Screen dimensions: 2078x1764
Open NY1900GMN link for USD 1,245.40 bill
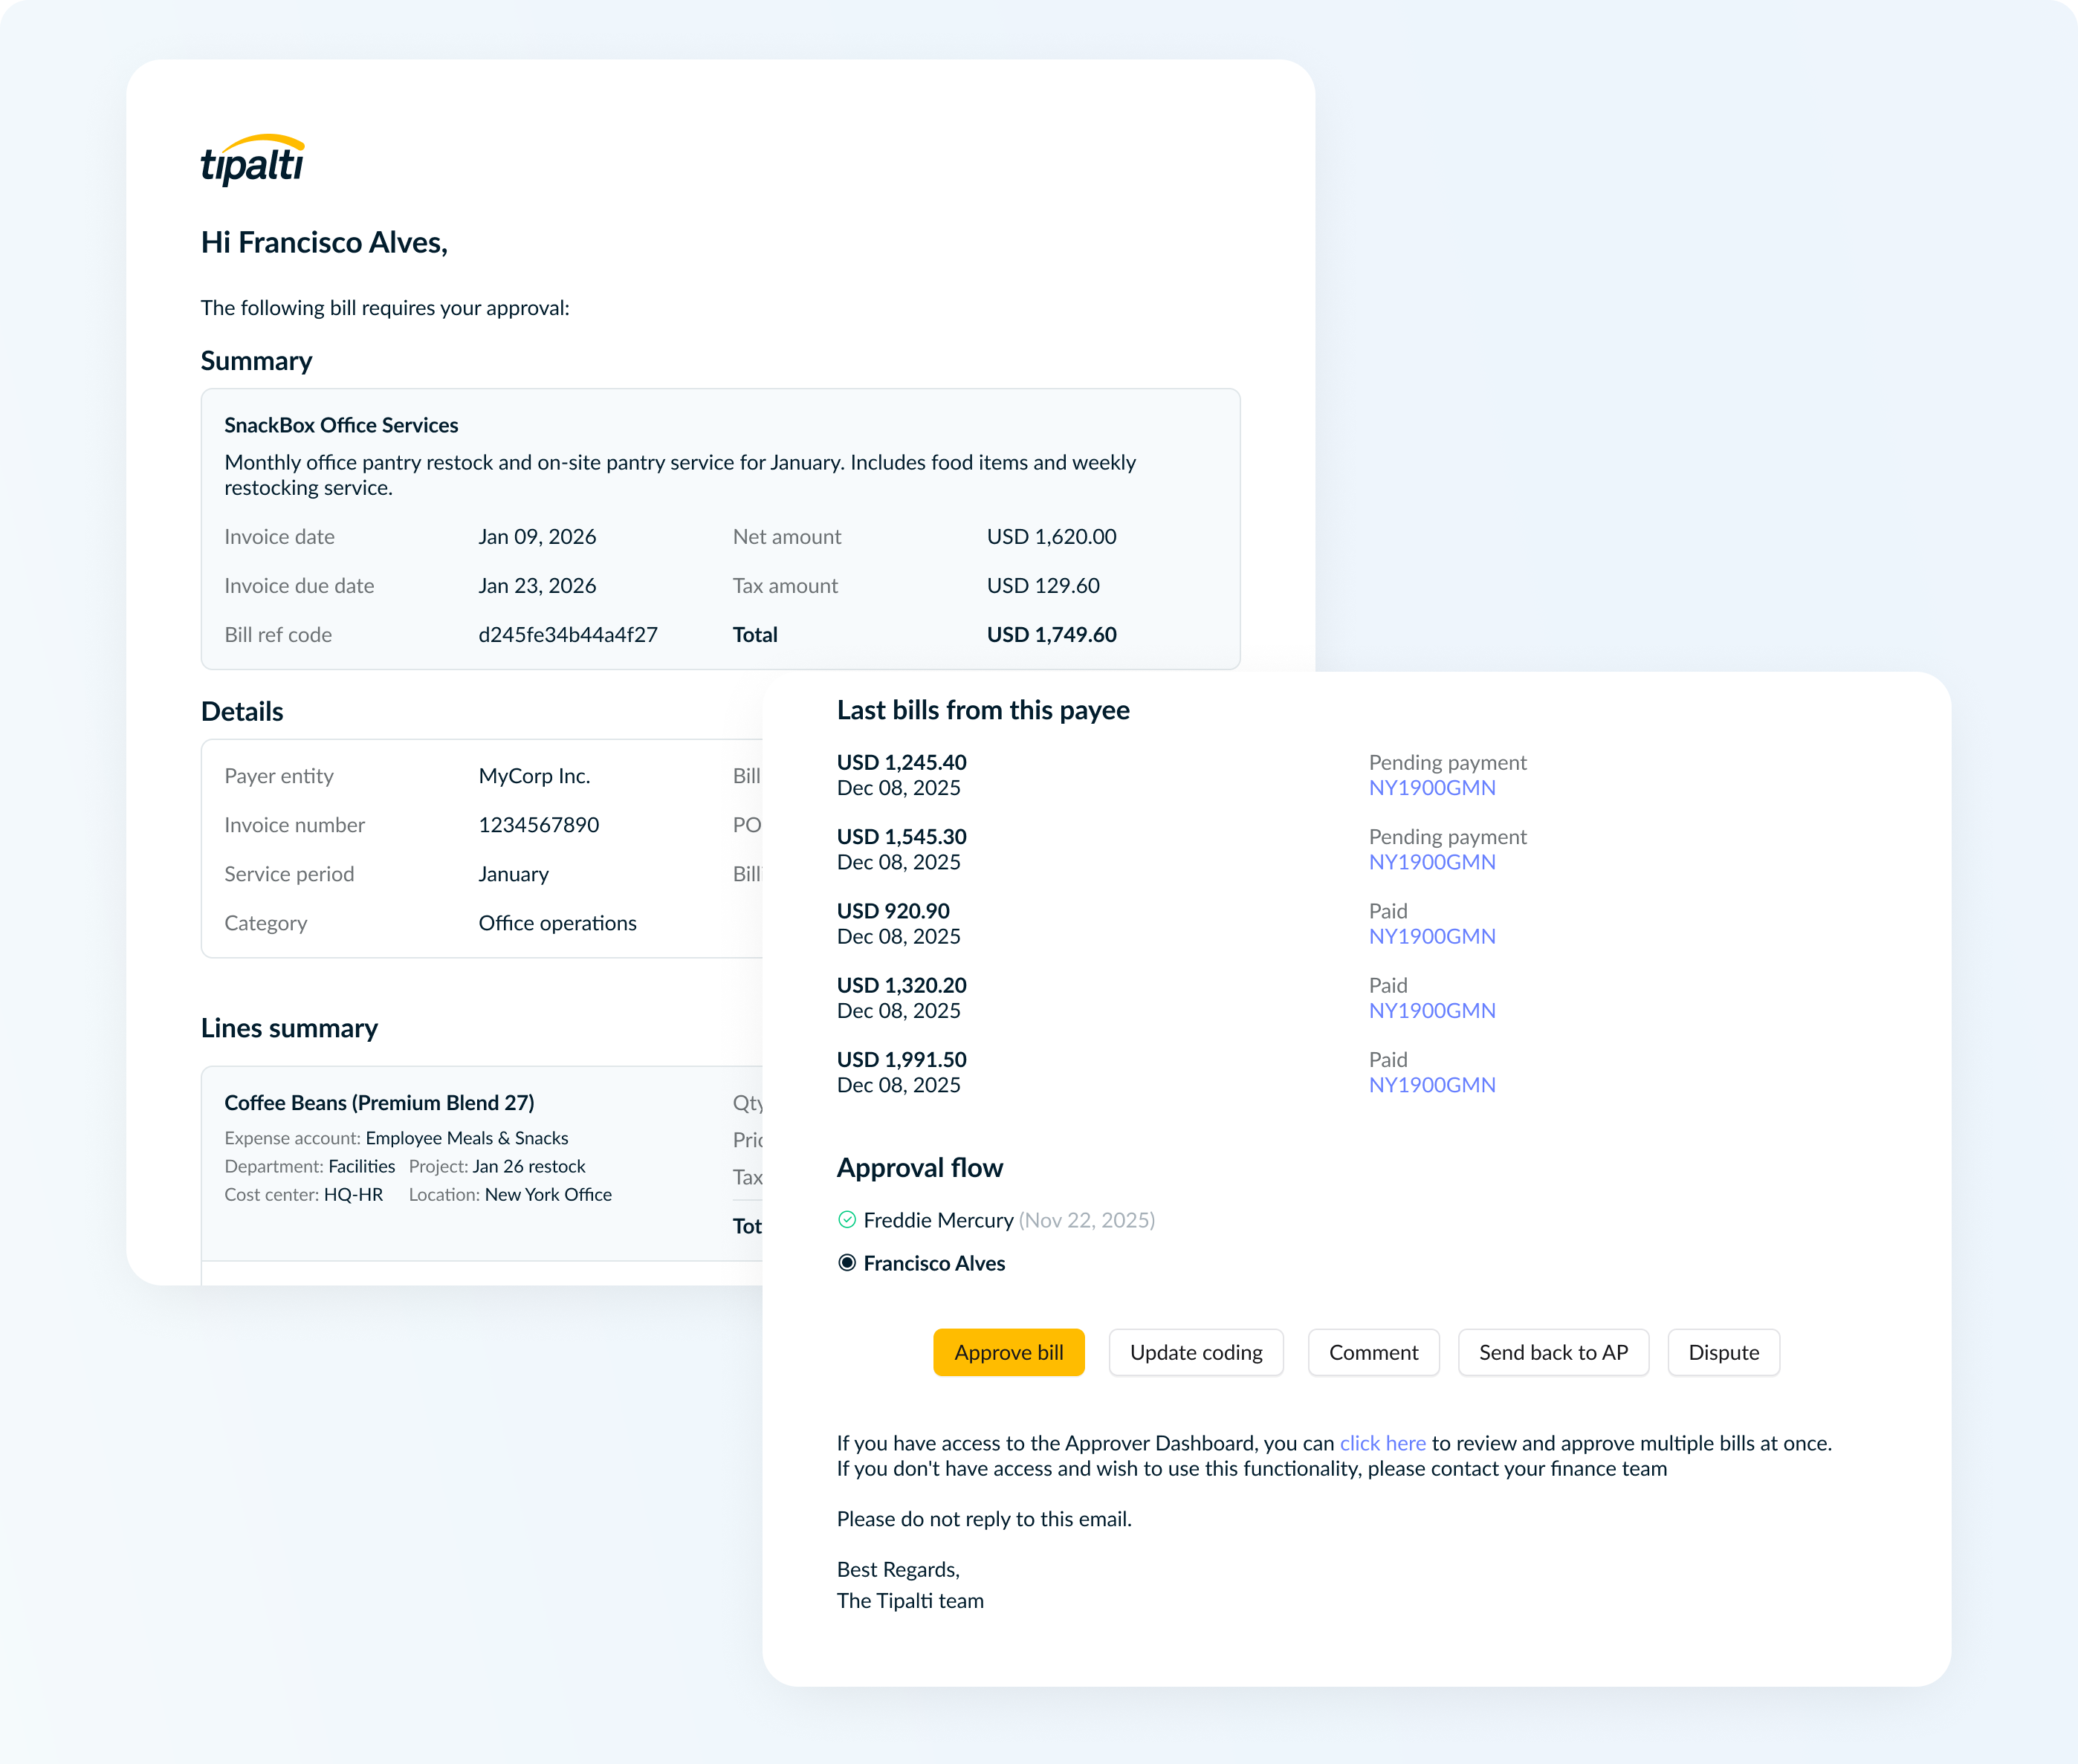1431,788
